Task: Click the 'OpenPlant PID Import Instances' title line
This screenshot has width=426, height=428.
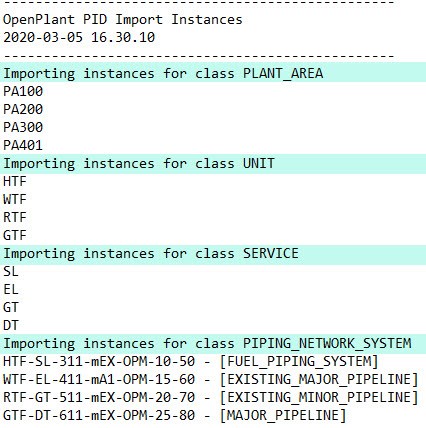Action: [123, 20]
